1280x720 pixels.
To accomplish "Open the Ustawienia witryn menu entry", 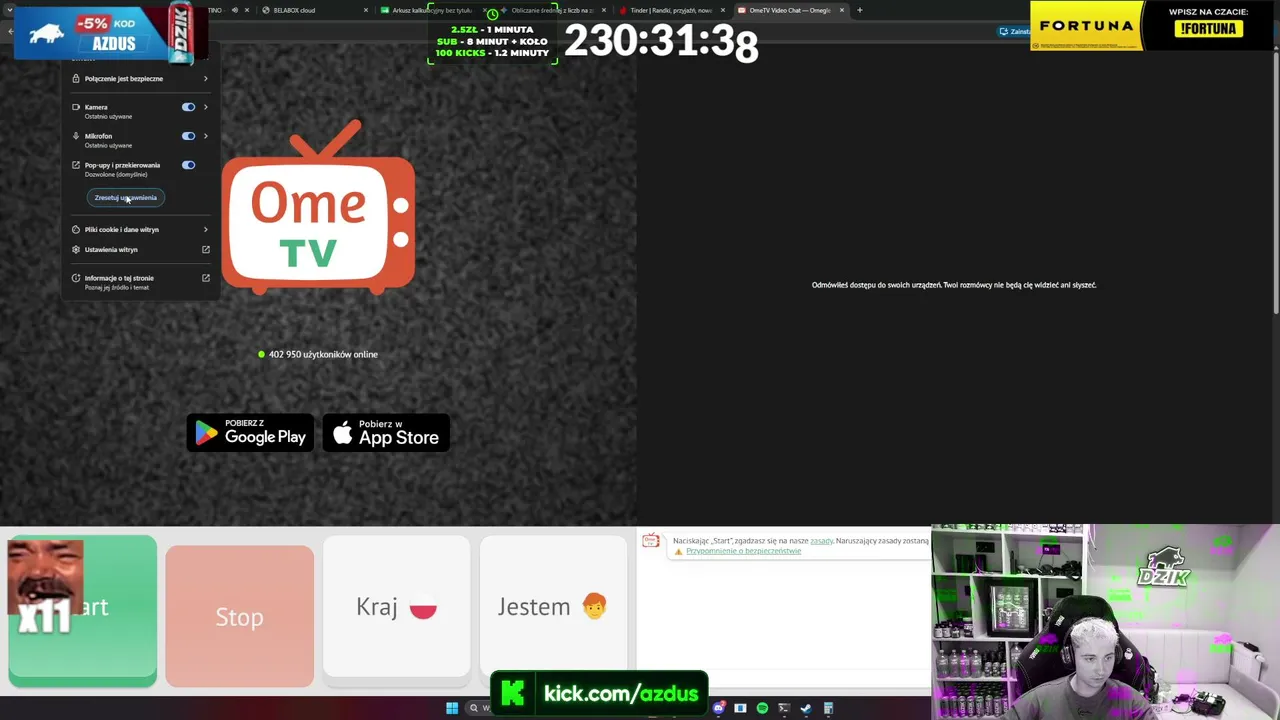I will (141, 249).
